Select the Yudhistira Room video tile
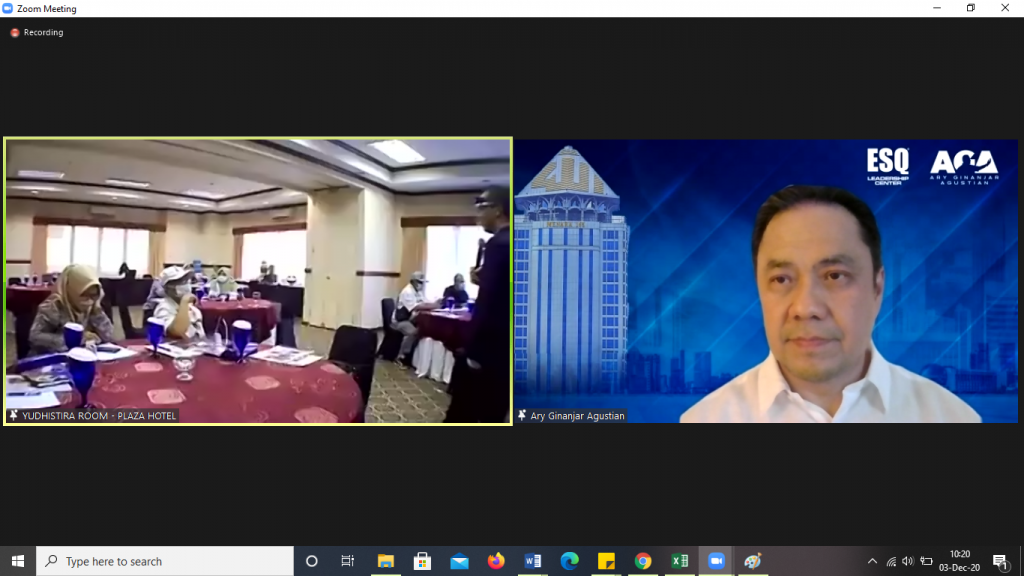 (258, 281)
